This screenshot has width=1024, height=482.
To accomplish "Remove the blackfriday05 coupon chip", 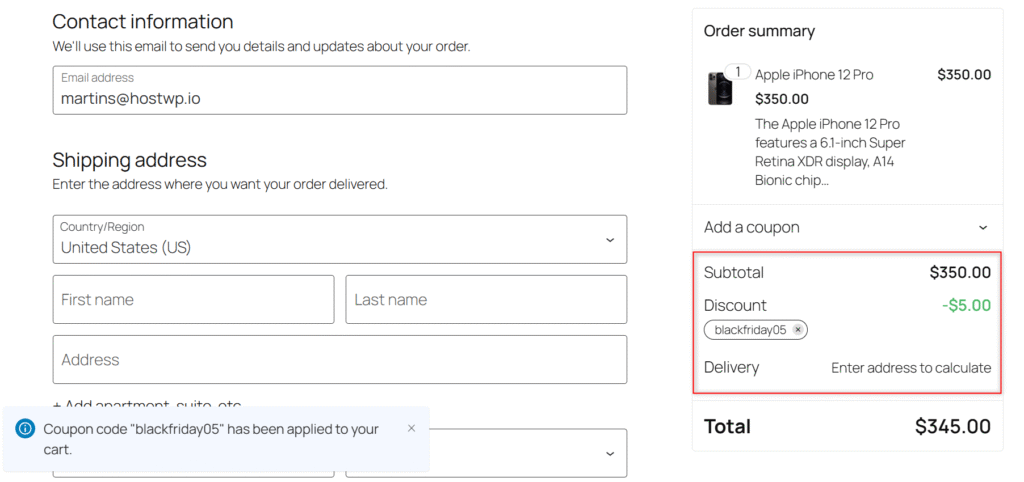I will (798, 329).
